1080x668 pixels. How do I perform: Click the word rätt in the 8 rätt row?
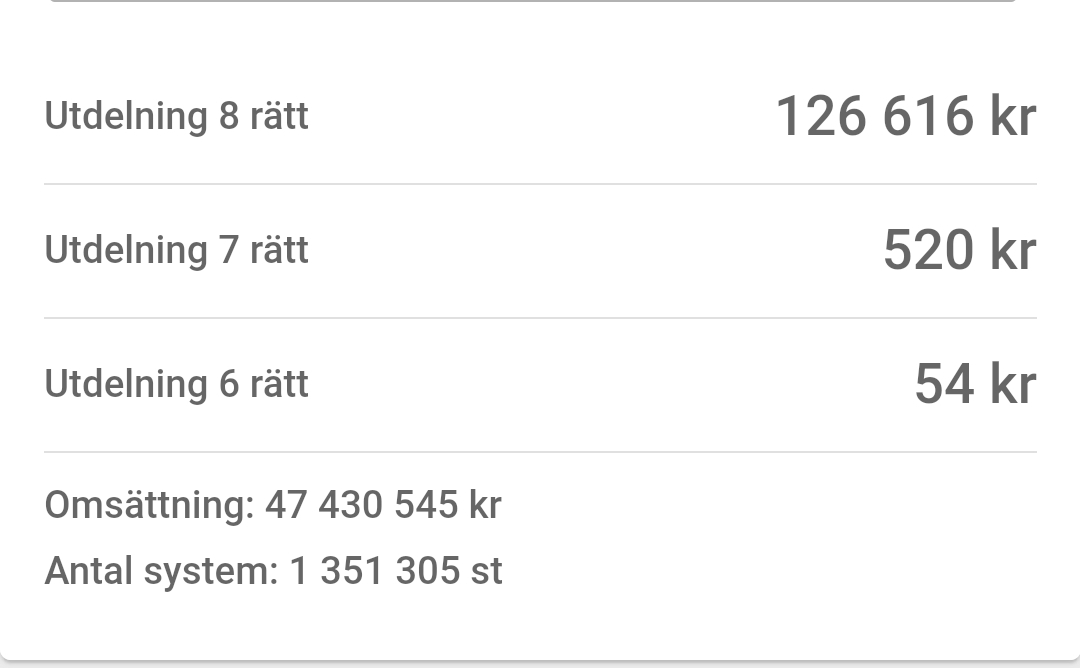click(x=279, y=116)
